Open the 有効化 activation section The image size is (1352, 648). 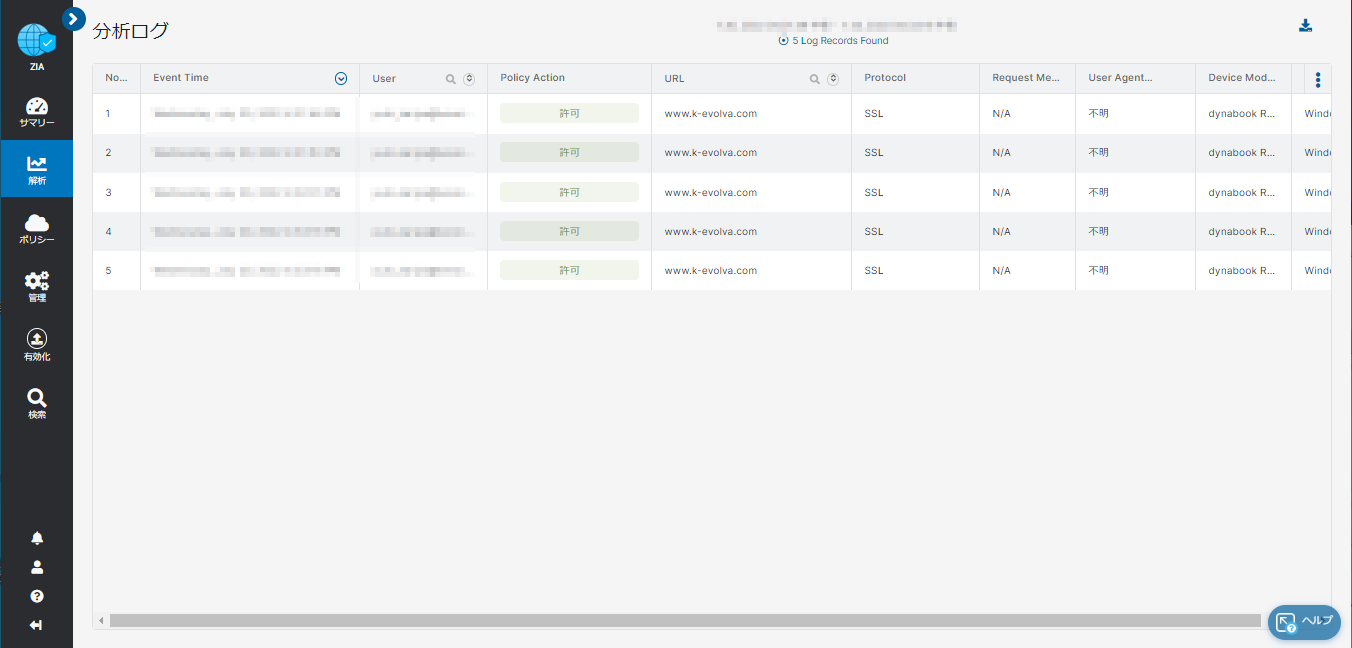click(37, 345)
